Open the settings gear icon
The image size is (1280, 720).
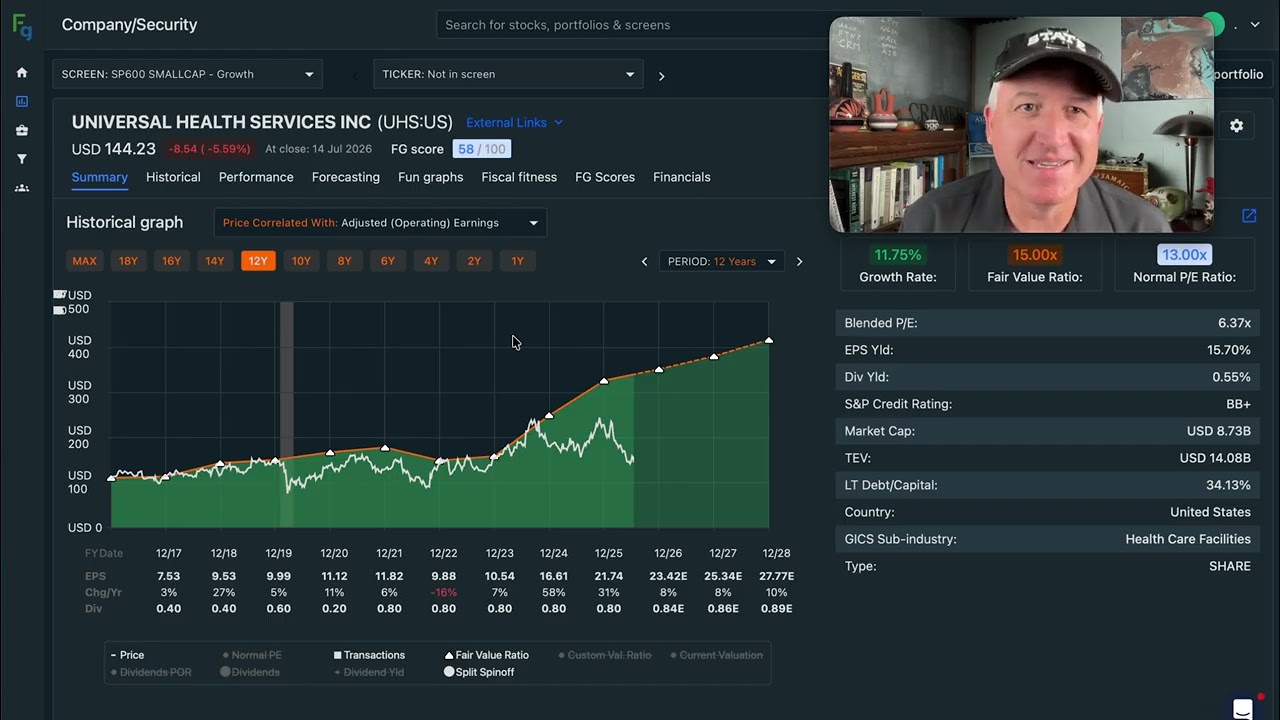pyautogui.click(x=1237, y=126)
